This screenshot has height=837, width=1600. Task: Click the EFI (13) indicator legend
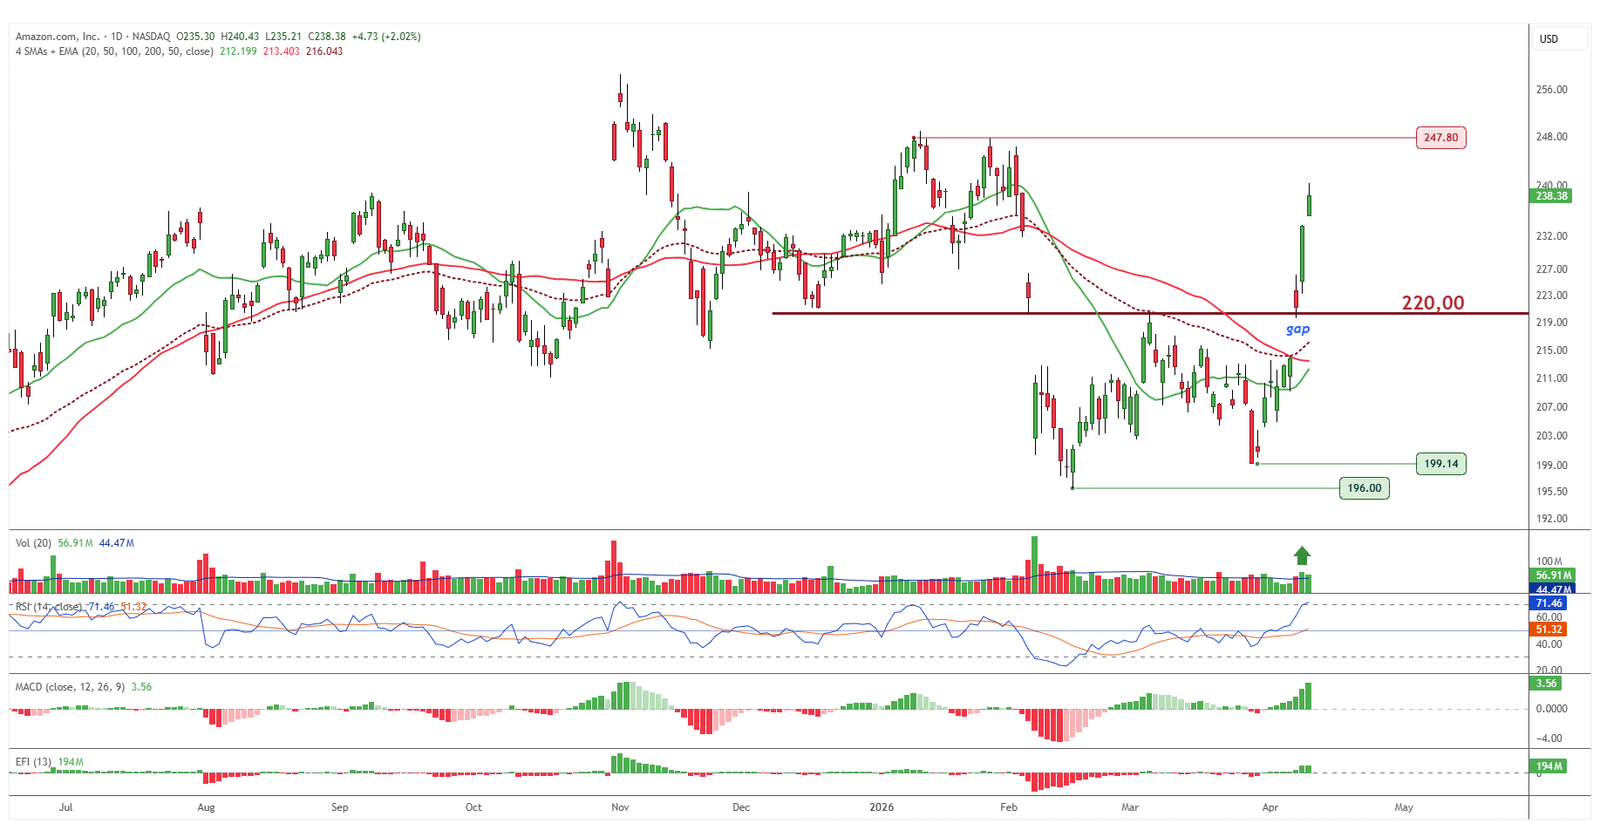33,762
